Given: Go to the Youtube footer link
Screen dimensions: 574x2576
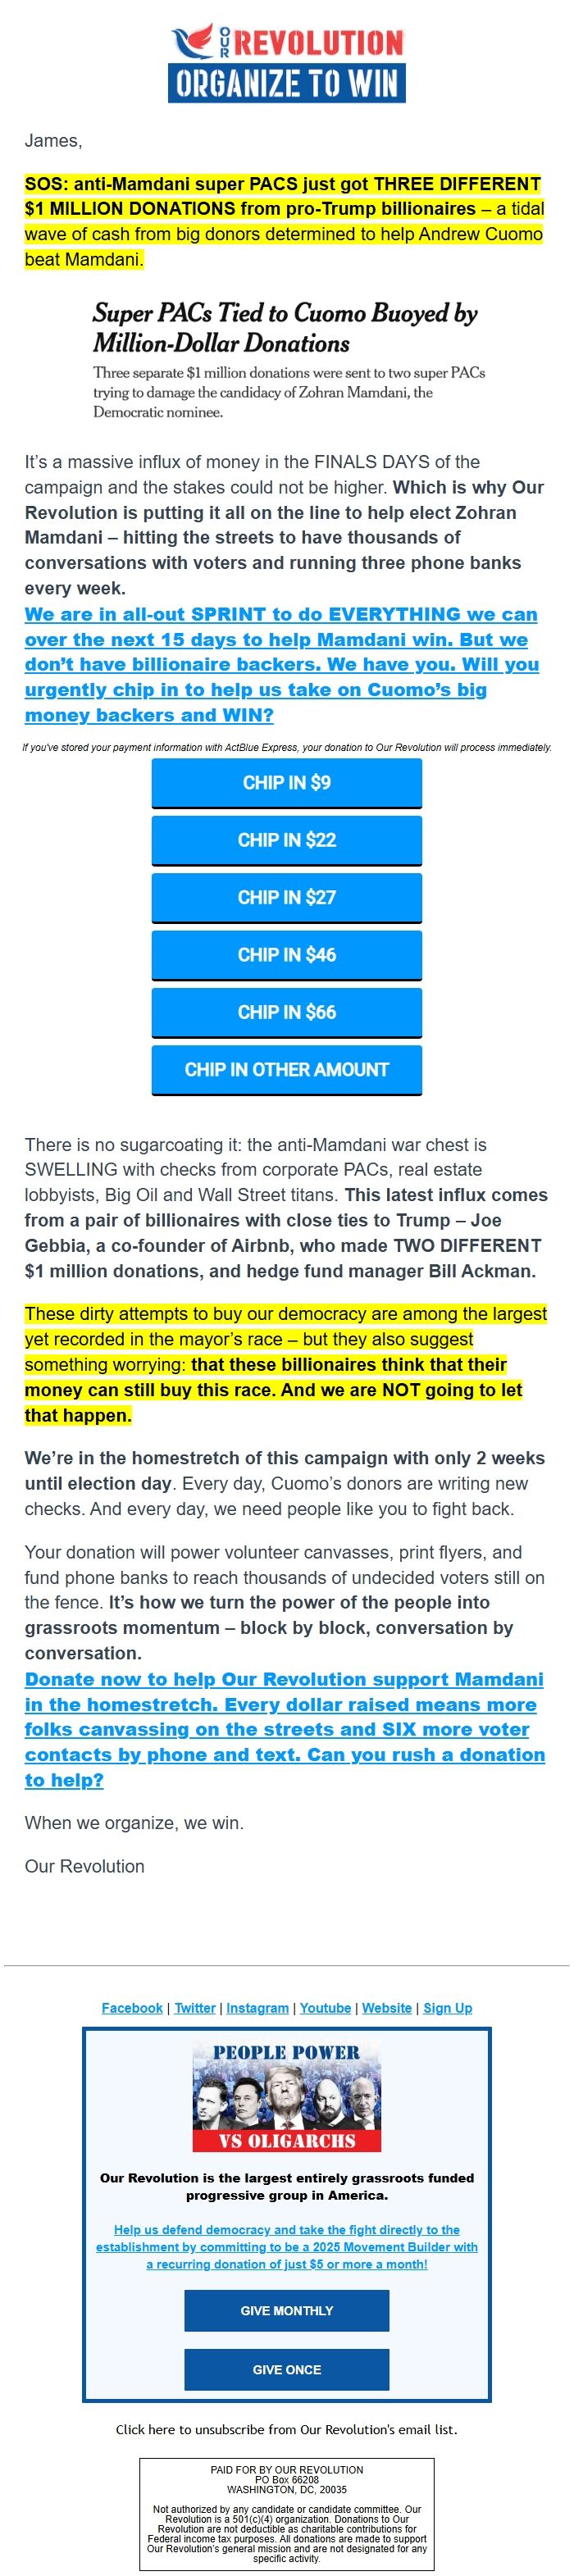Looking at the screenshot, I should tap(325, 2008).
